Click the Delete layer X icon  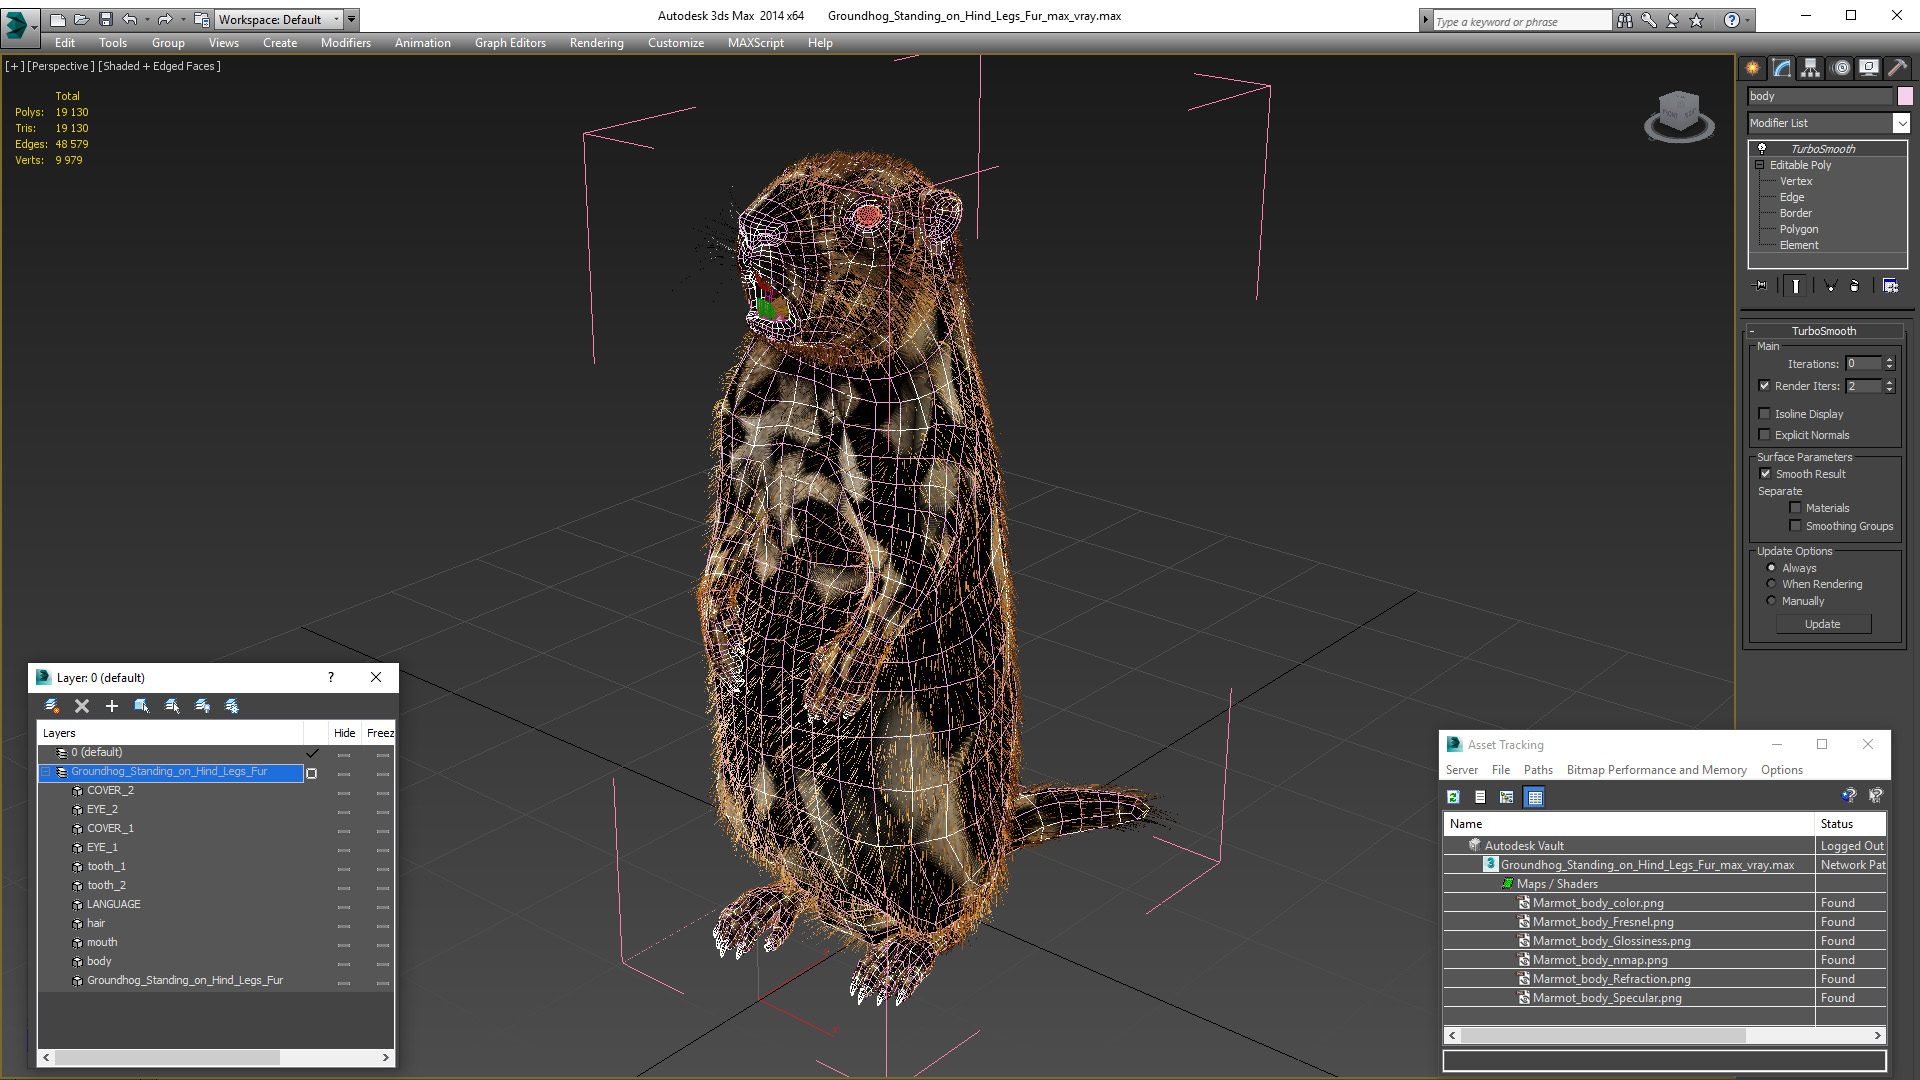pos(82,706)
